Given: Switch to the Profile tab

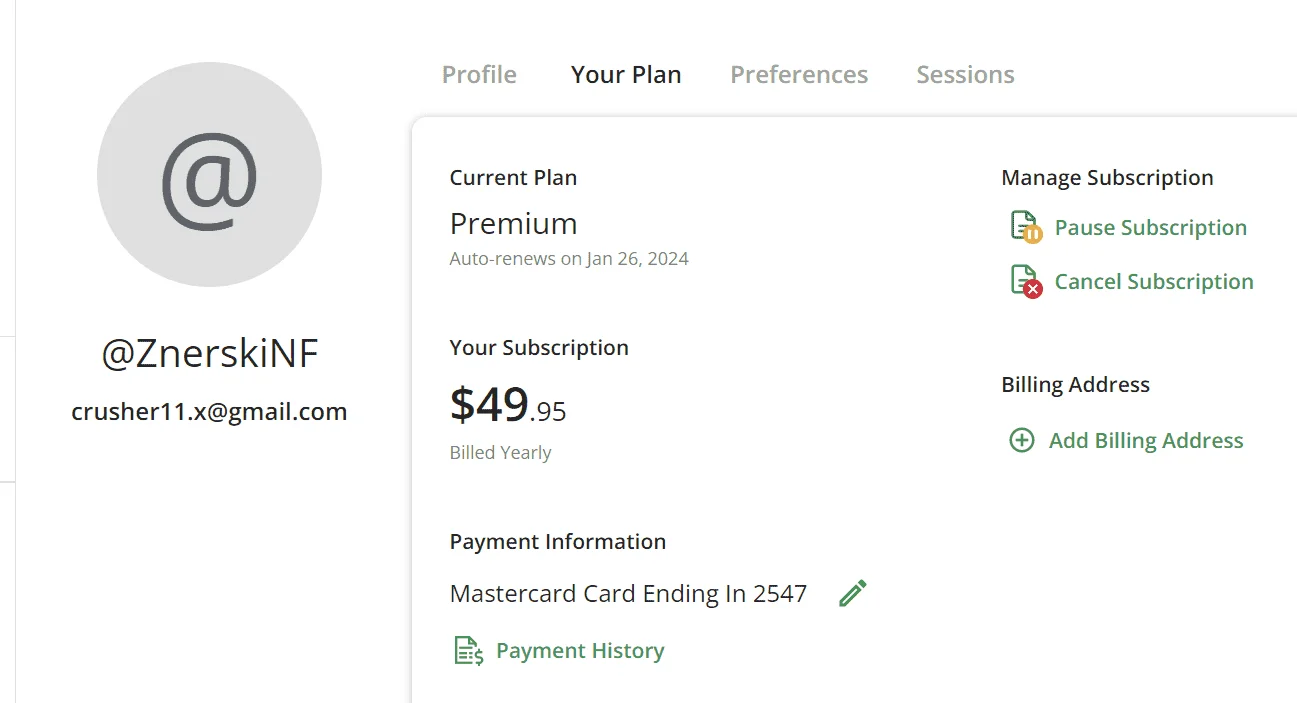Looking at the screenshot, I should (x=479, y=75).
